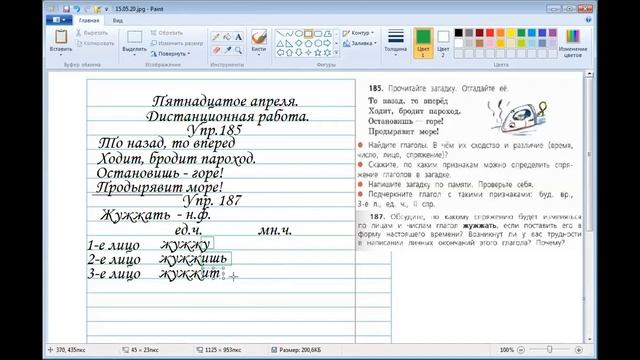The width and height of the screenshot is (640, 360).
Task: Choose the Polygon shape
Action: 327,34
